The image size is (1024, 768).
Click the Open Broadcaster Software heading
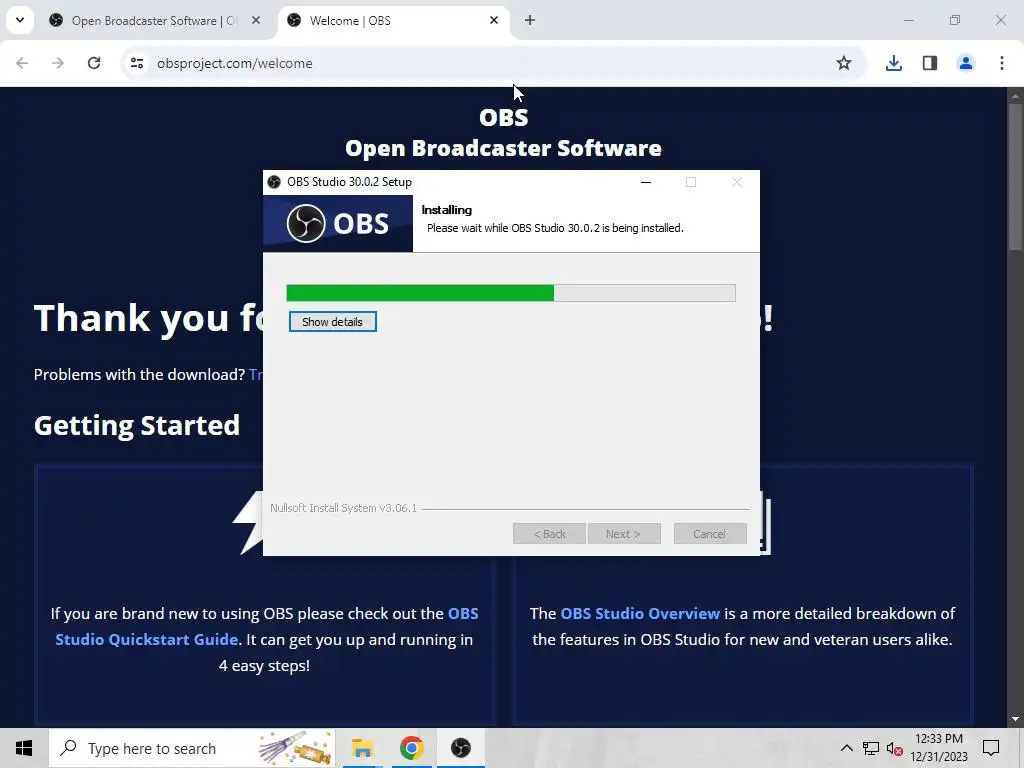tap(504, 148)
